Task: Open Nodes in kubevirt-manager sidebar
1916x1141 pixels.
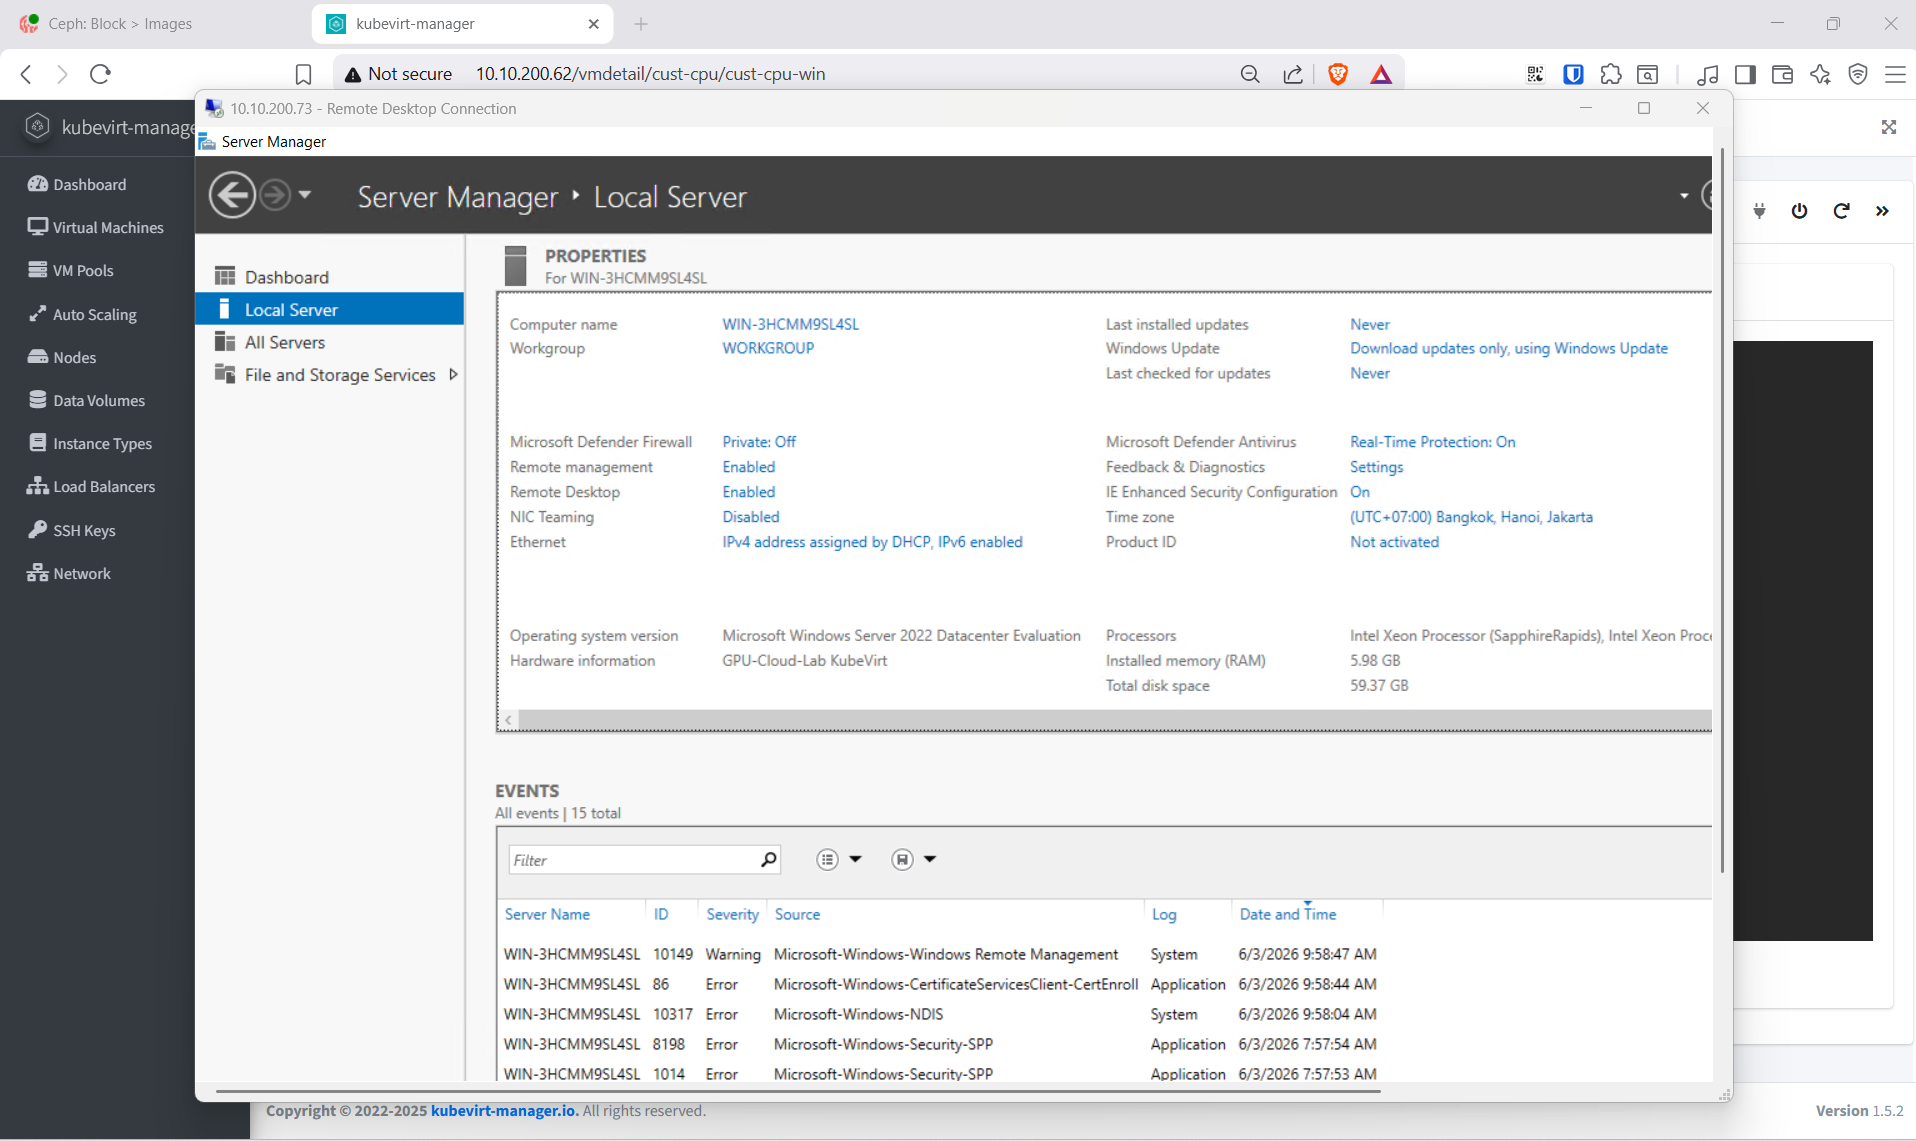Action: (62, 357)
